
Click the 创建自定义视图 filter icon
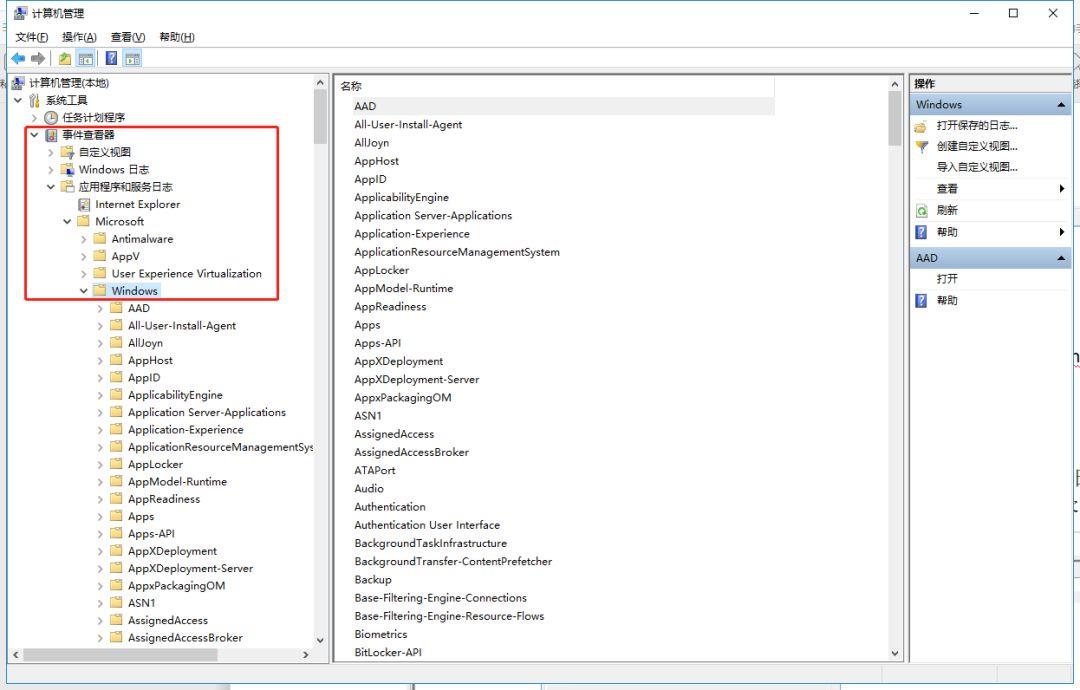point(922,146)
